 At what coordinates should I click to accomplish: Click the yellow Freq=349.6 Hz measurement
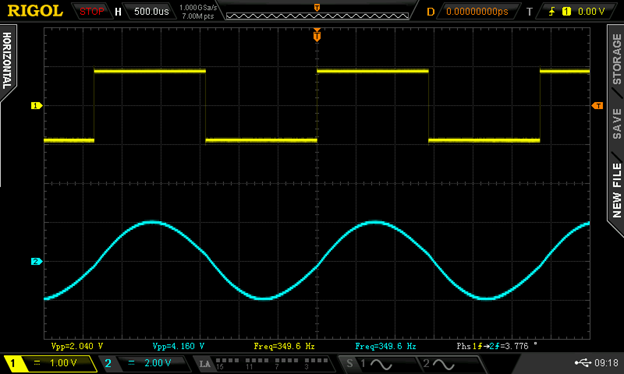[284, 346]
